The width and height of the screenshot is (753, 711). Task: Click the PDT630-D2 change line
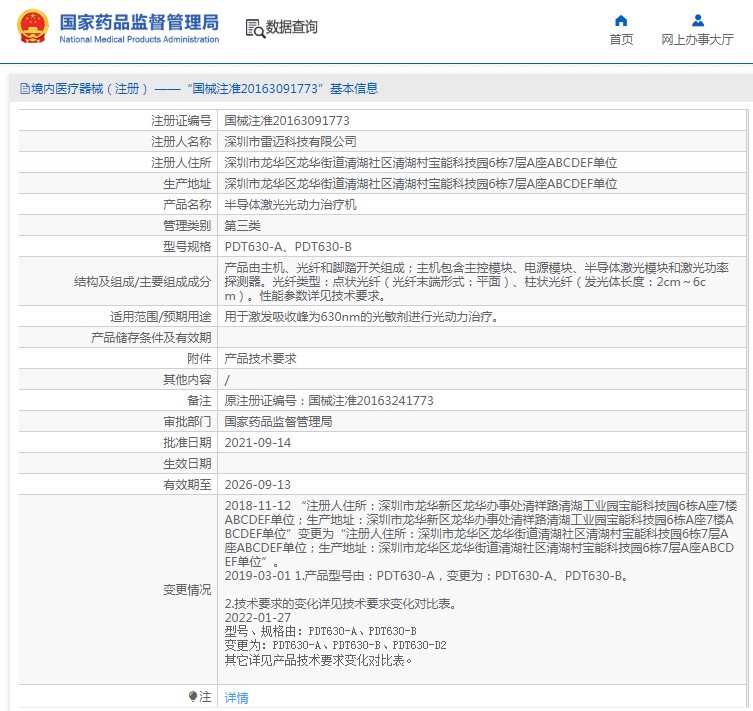click(335, 645)
